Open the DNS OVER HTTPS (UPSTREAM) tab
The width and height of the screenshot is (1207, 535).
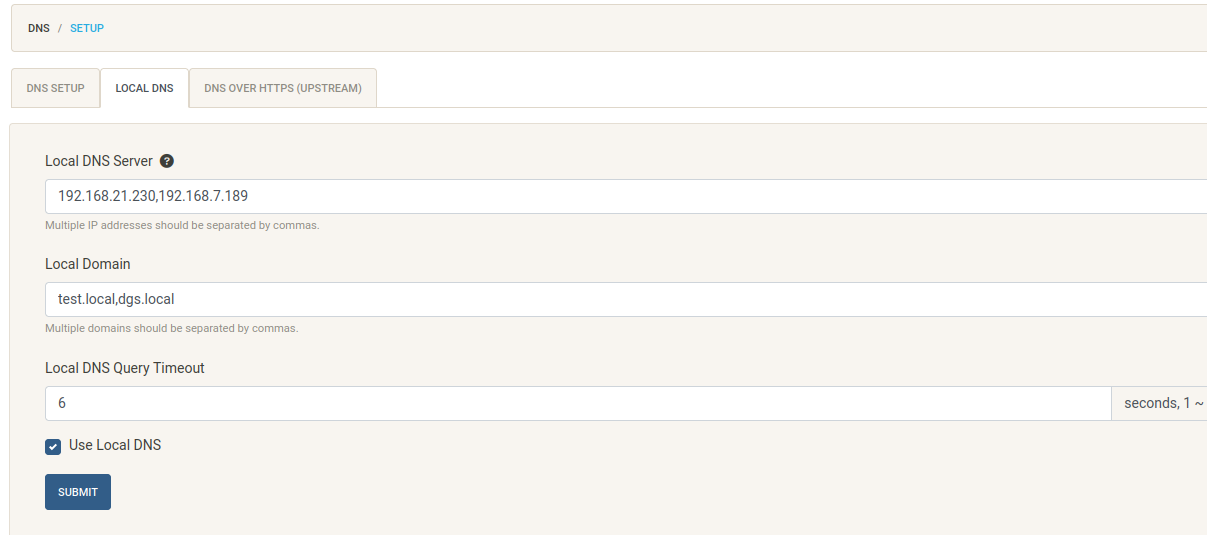pos(283,88)
